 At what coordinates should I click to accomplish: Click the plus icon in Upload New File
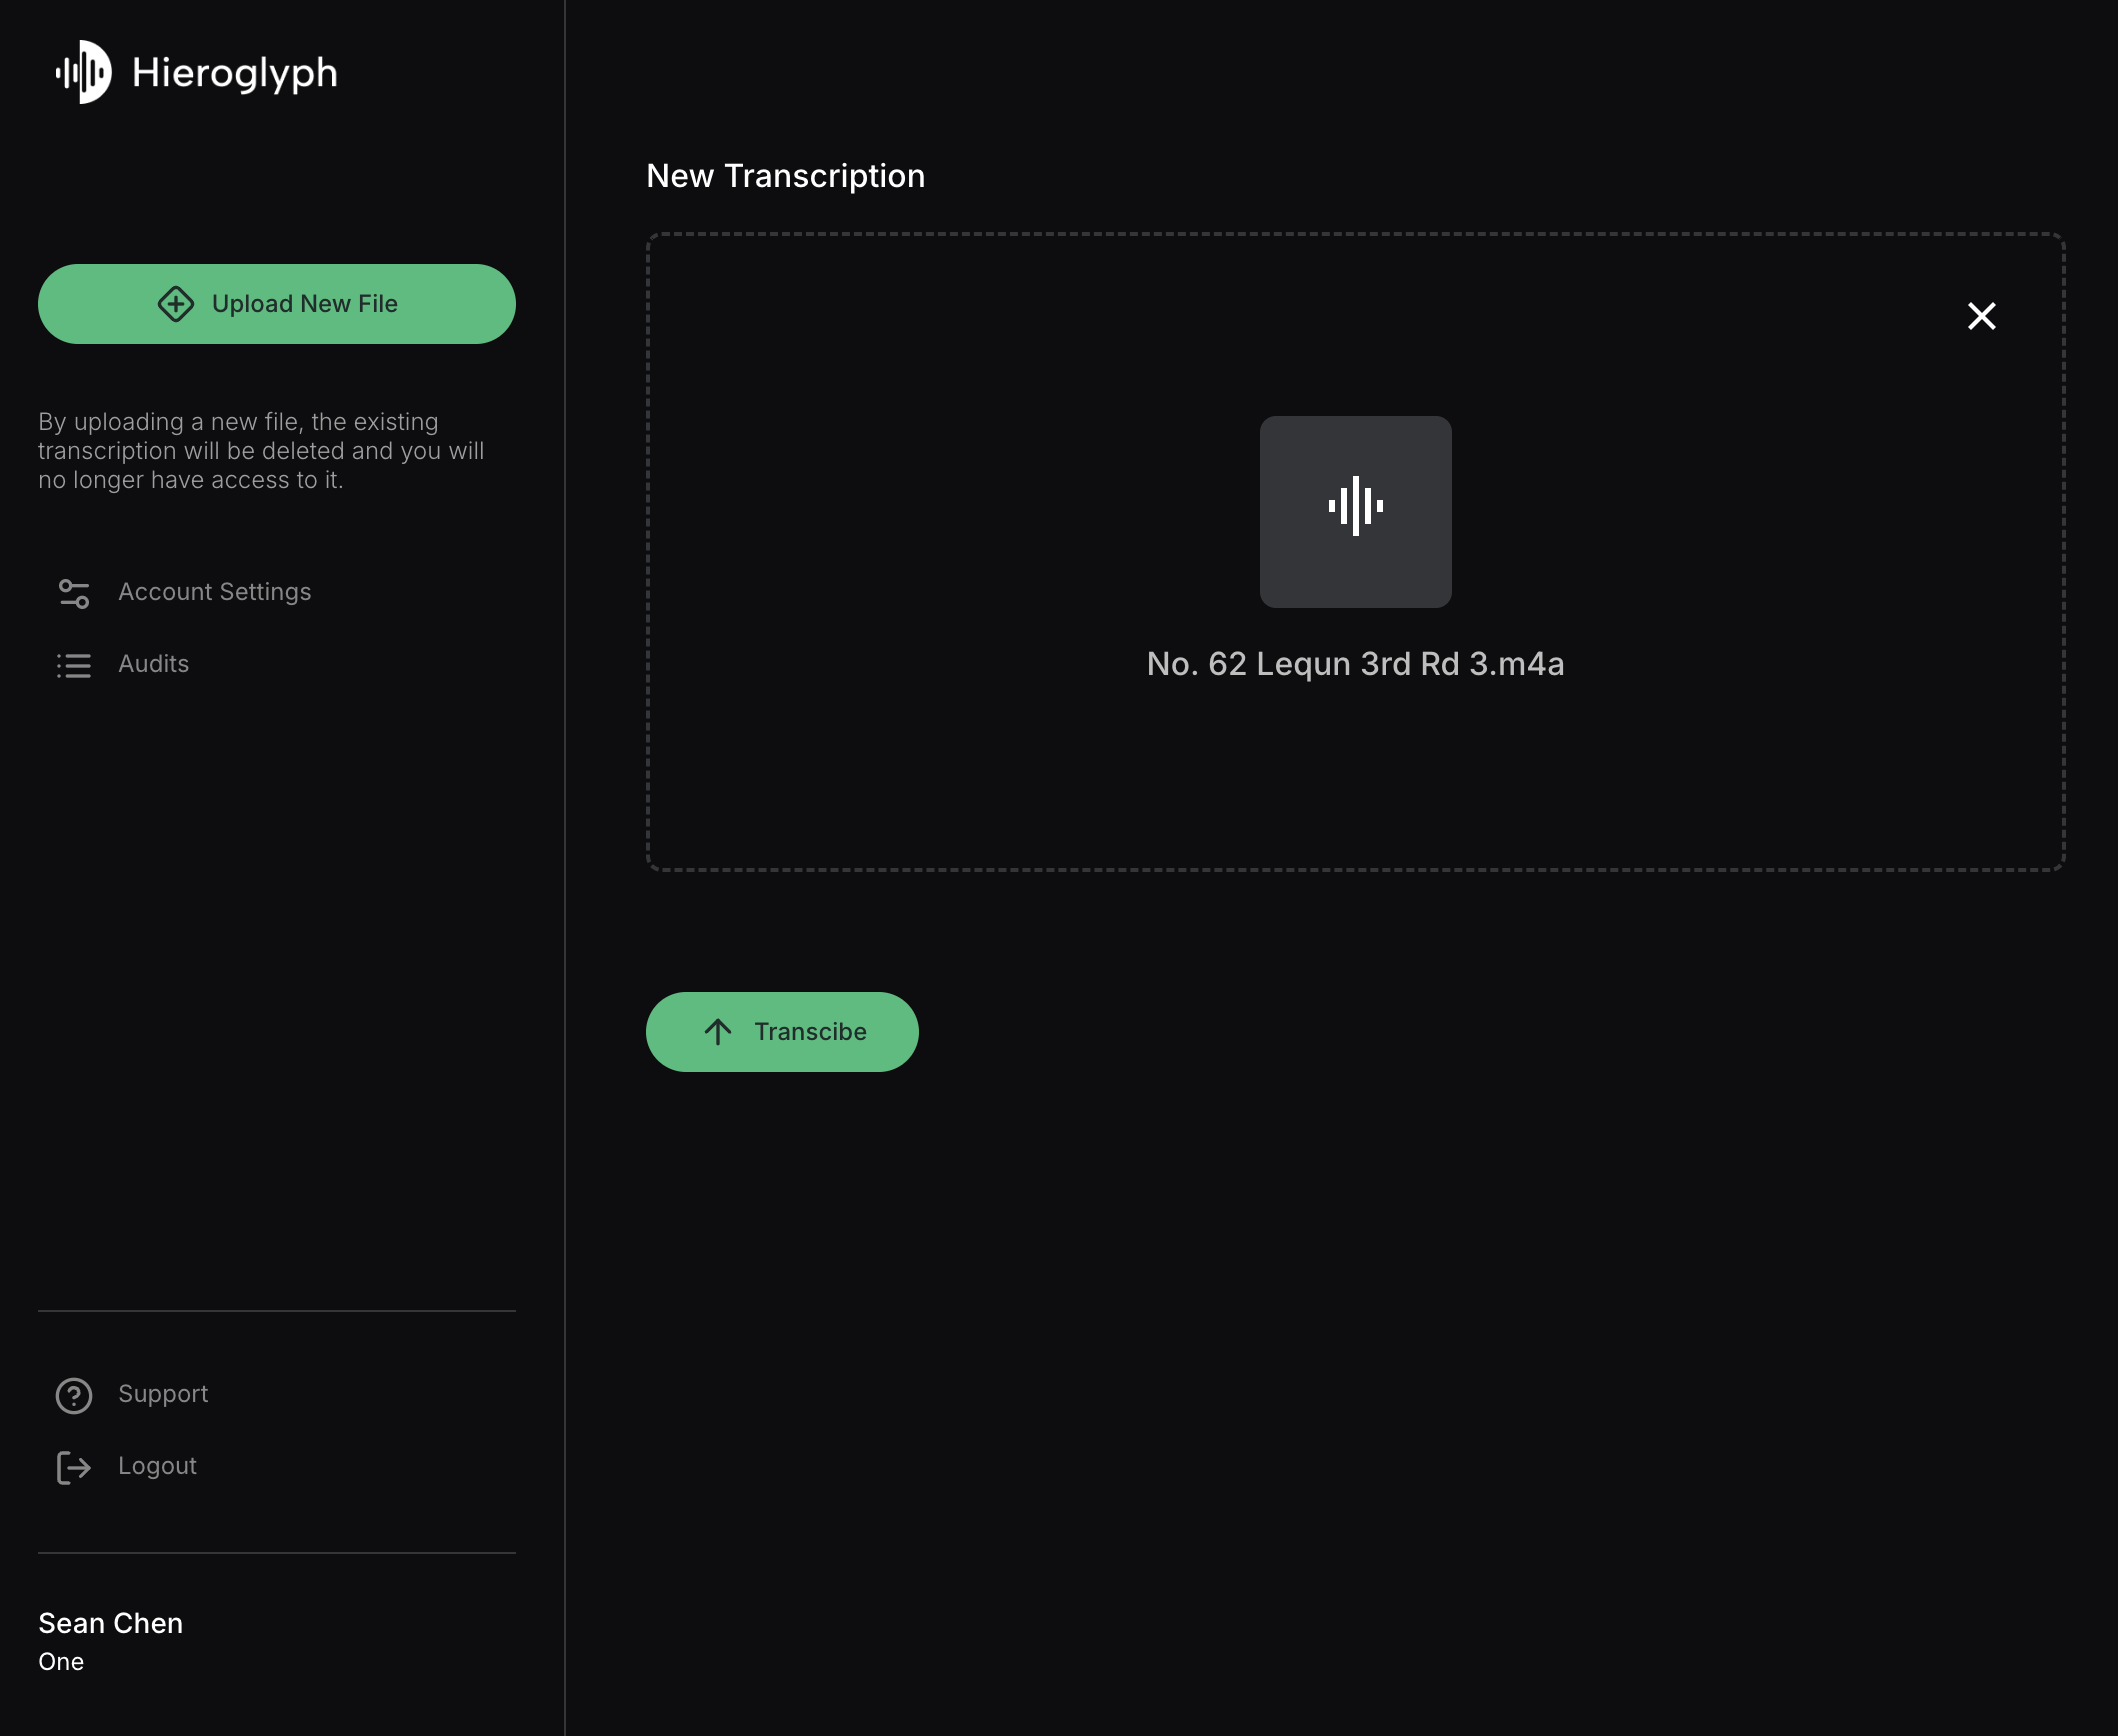coord(176,304)
